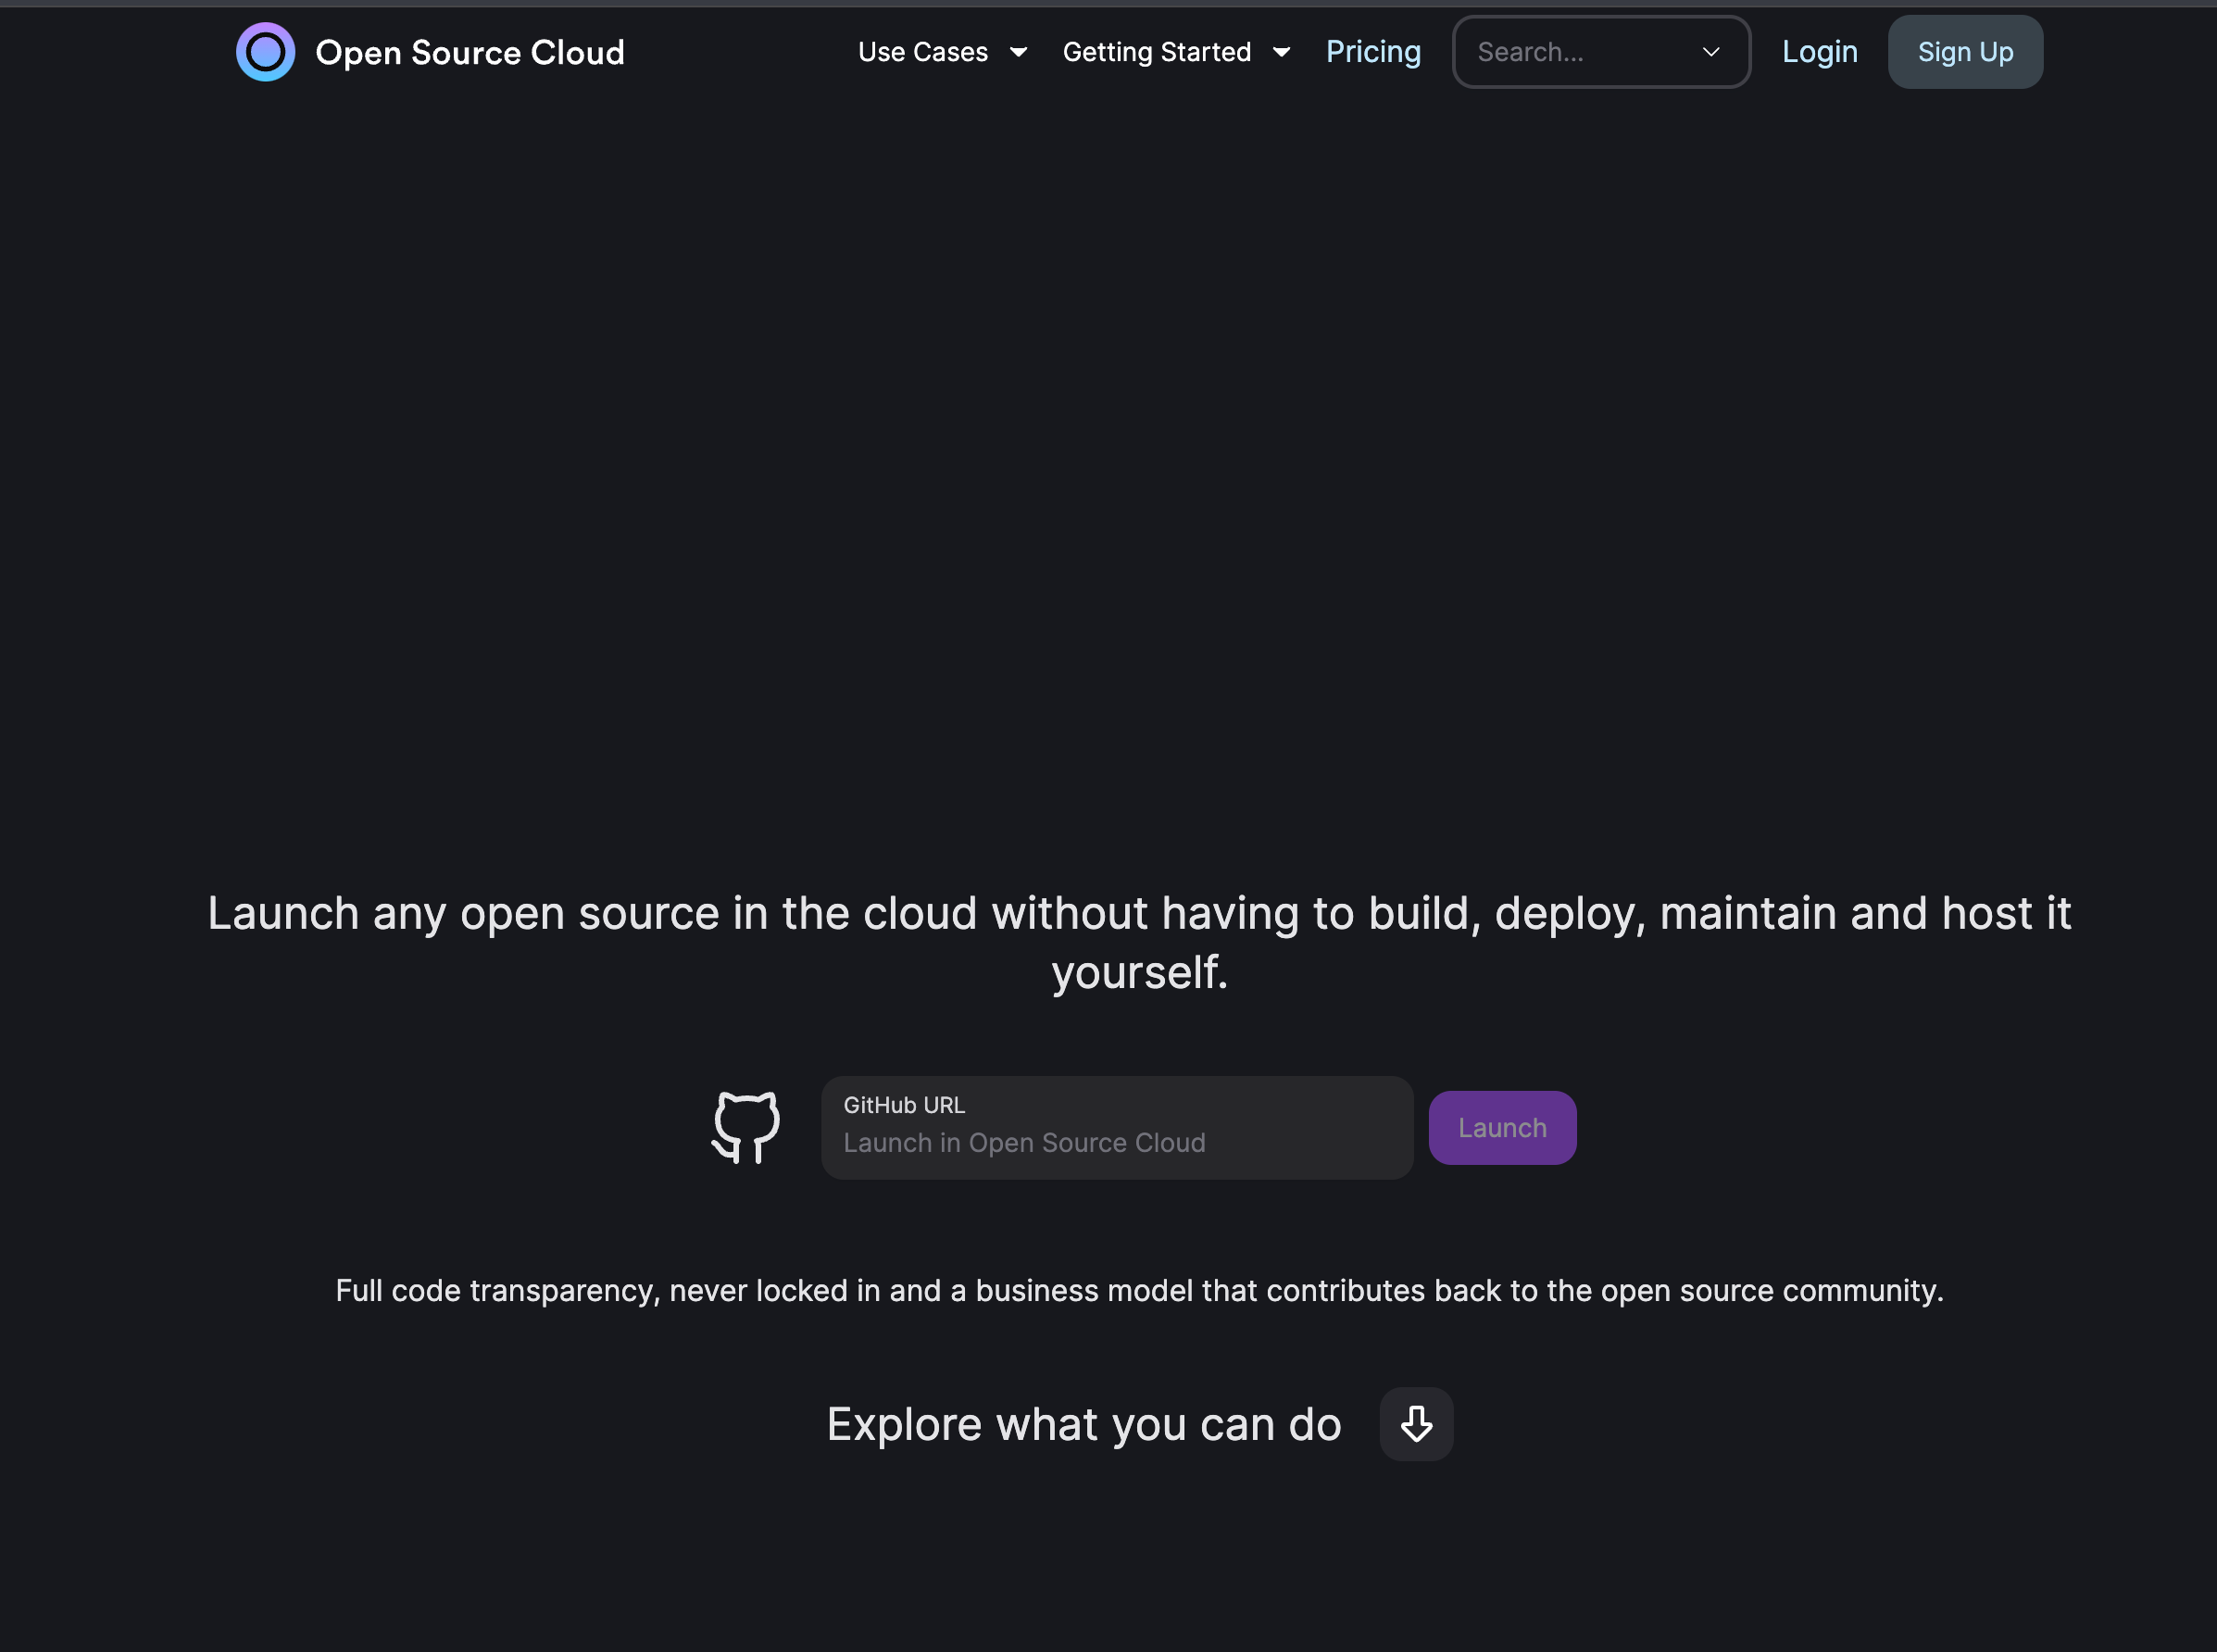Click the Open Source Cloud title text
This screenshot has width=2217, height=1652.
click(x=470, y=52)
